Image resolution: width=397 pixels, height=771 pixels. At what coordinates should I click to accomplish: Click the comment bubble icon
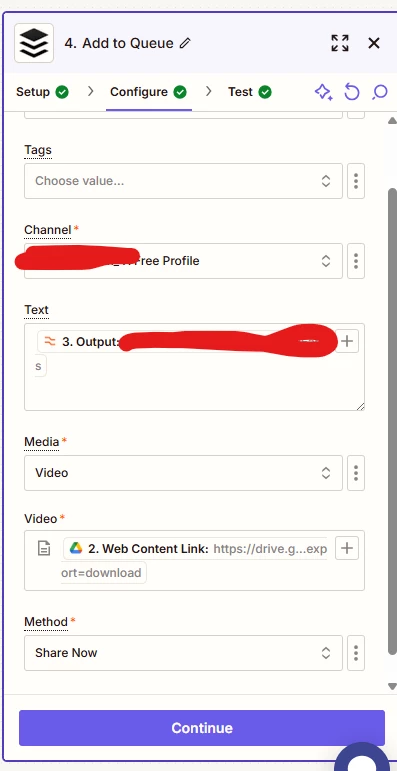(x=380, y=92)
